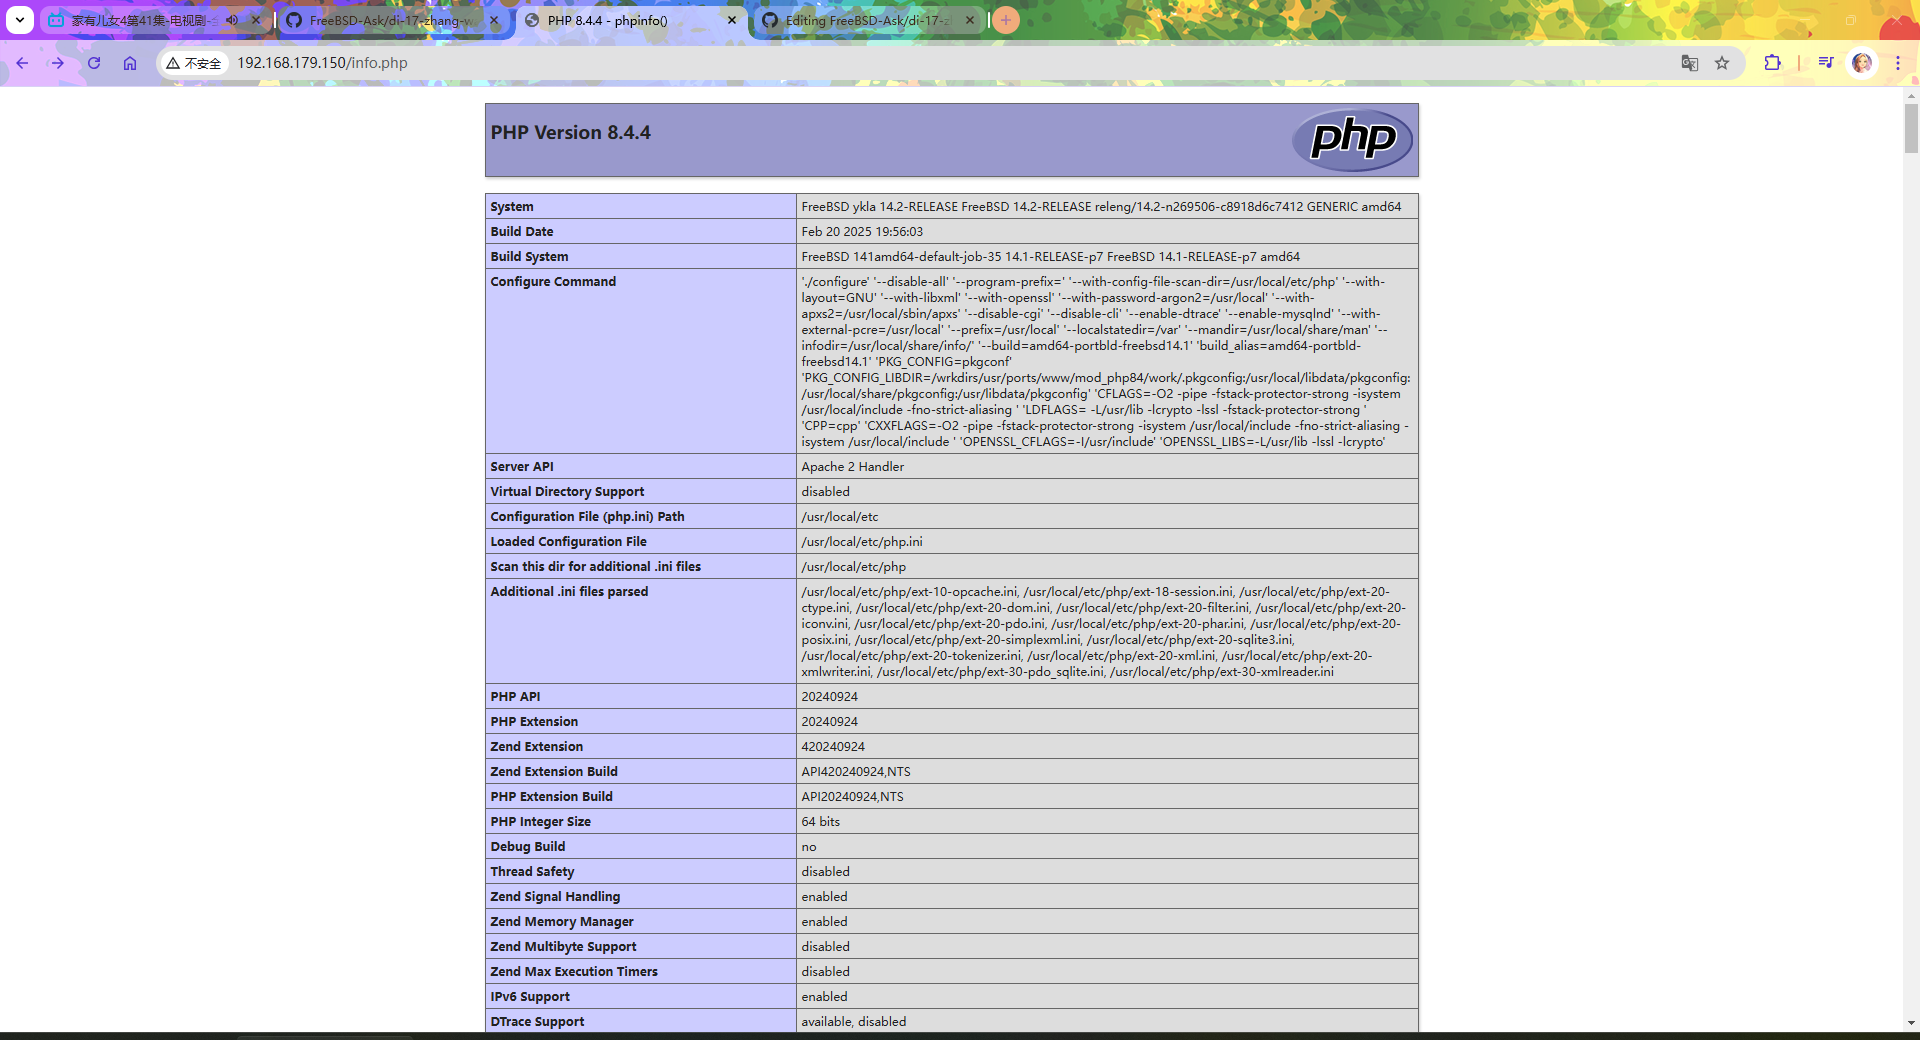
Task: Select the System row label
Action: click(512, 207)
